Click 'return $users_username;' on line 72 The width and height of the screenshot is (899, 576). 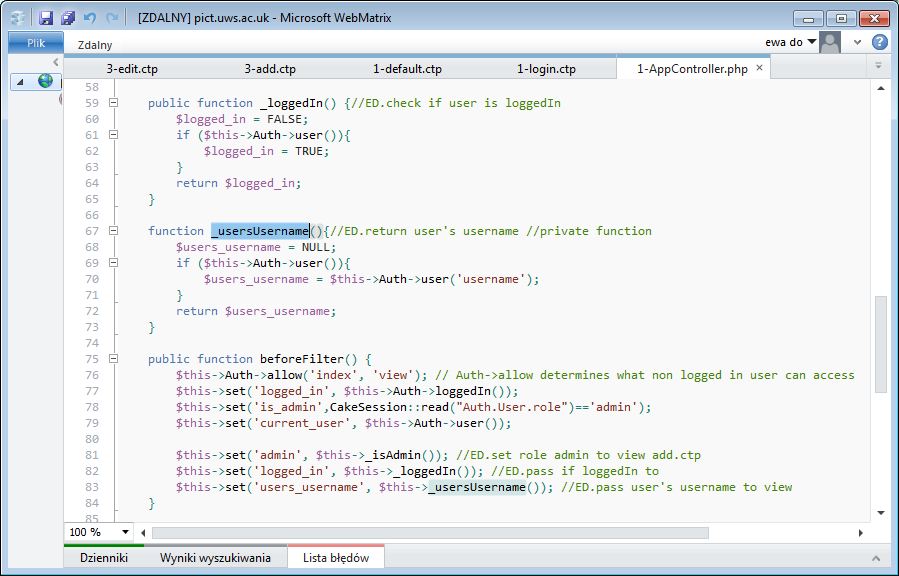point(256,311)
